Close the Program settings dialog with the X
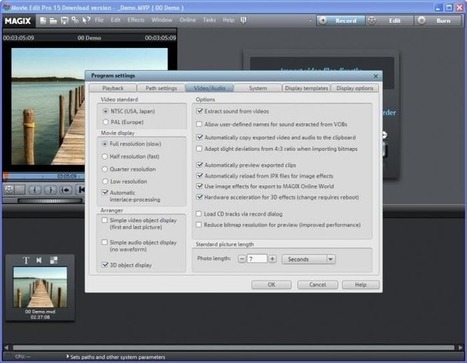Screen dimensions: 467x363 click(x=376, y=76)
